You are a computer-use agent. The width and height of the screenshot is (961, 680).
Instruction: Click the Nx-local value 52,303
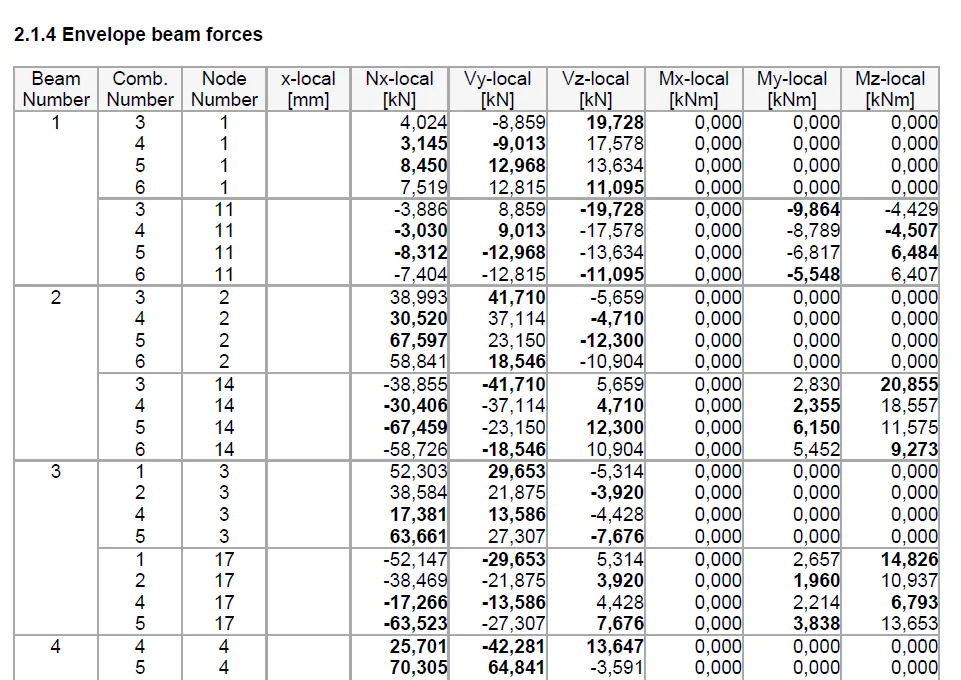tap(419, 471)
